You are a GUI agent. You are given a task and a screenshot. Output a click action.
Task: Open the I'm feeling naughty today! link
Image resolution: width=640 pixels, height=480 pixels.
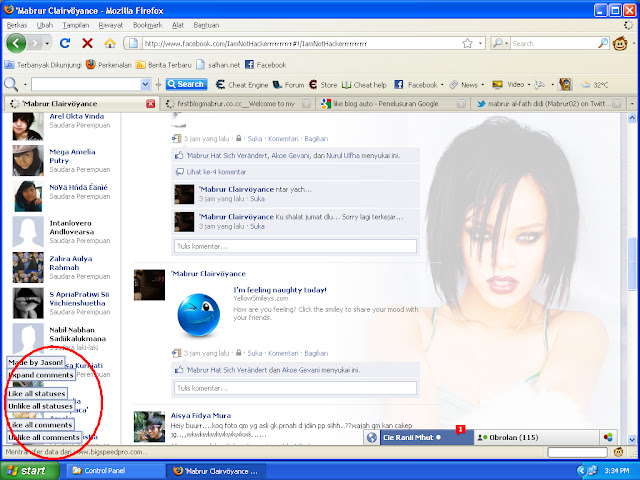pos(280,290)
